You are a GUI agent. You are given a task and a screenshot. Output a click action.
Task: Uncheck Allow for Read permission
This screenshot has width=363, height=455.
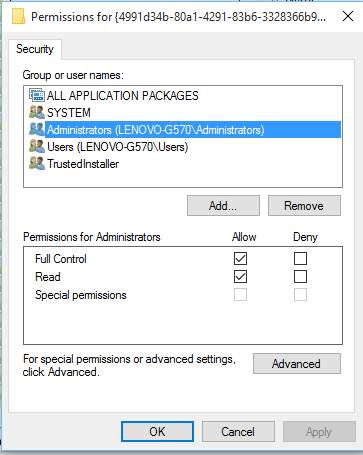(240, 276)
